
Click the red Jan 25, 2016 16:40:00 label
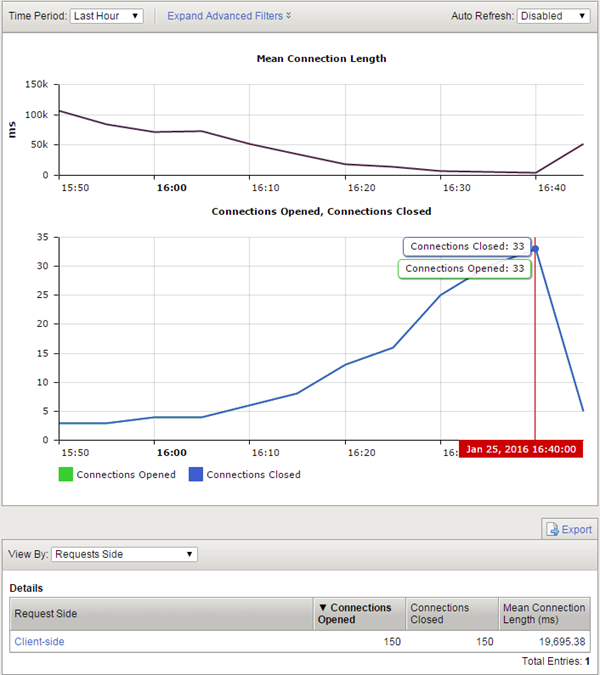(520, 450)
